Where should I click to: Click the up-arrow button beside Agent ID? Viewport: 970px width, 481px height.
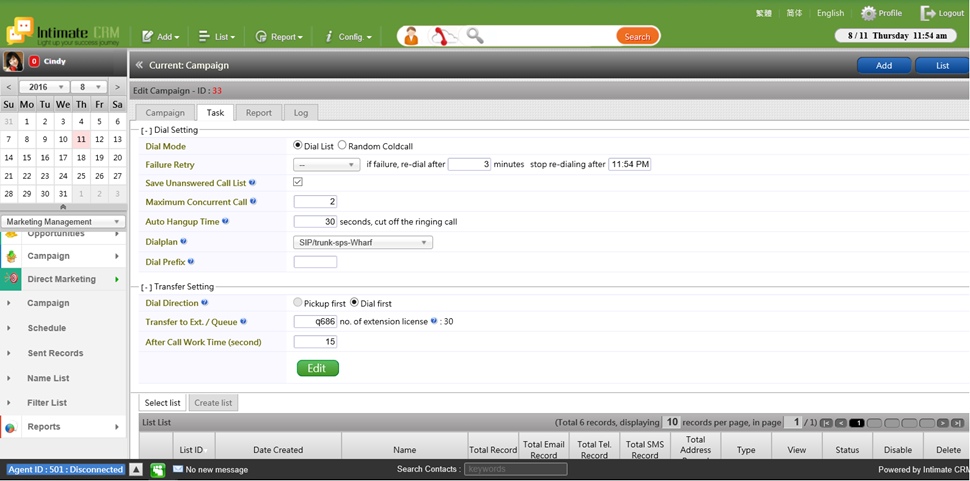(138, 469)
